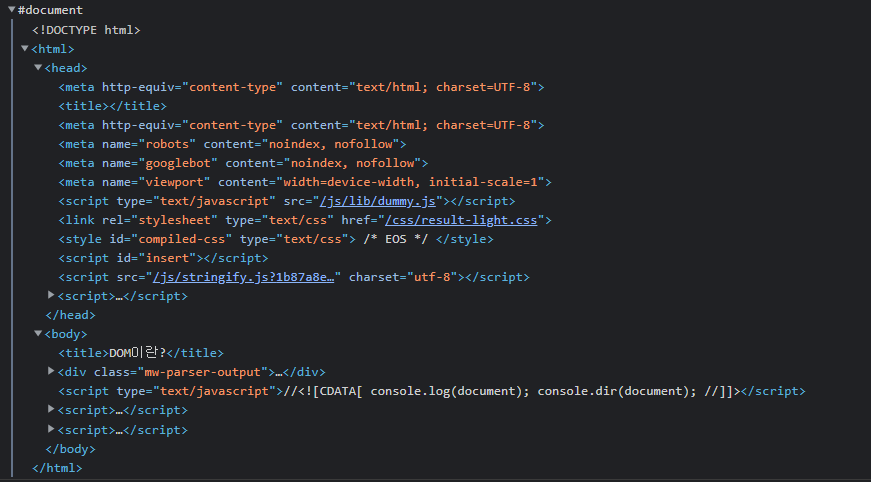Select the second meta content-type line
This screenshot has height=482, width=871.
click(301, 125)
